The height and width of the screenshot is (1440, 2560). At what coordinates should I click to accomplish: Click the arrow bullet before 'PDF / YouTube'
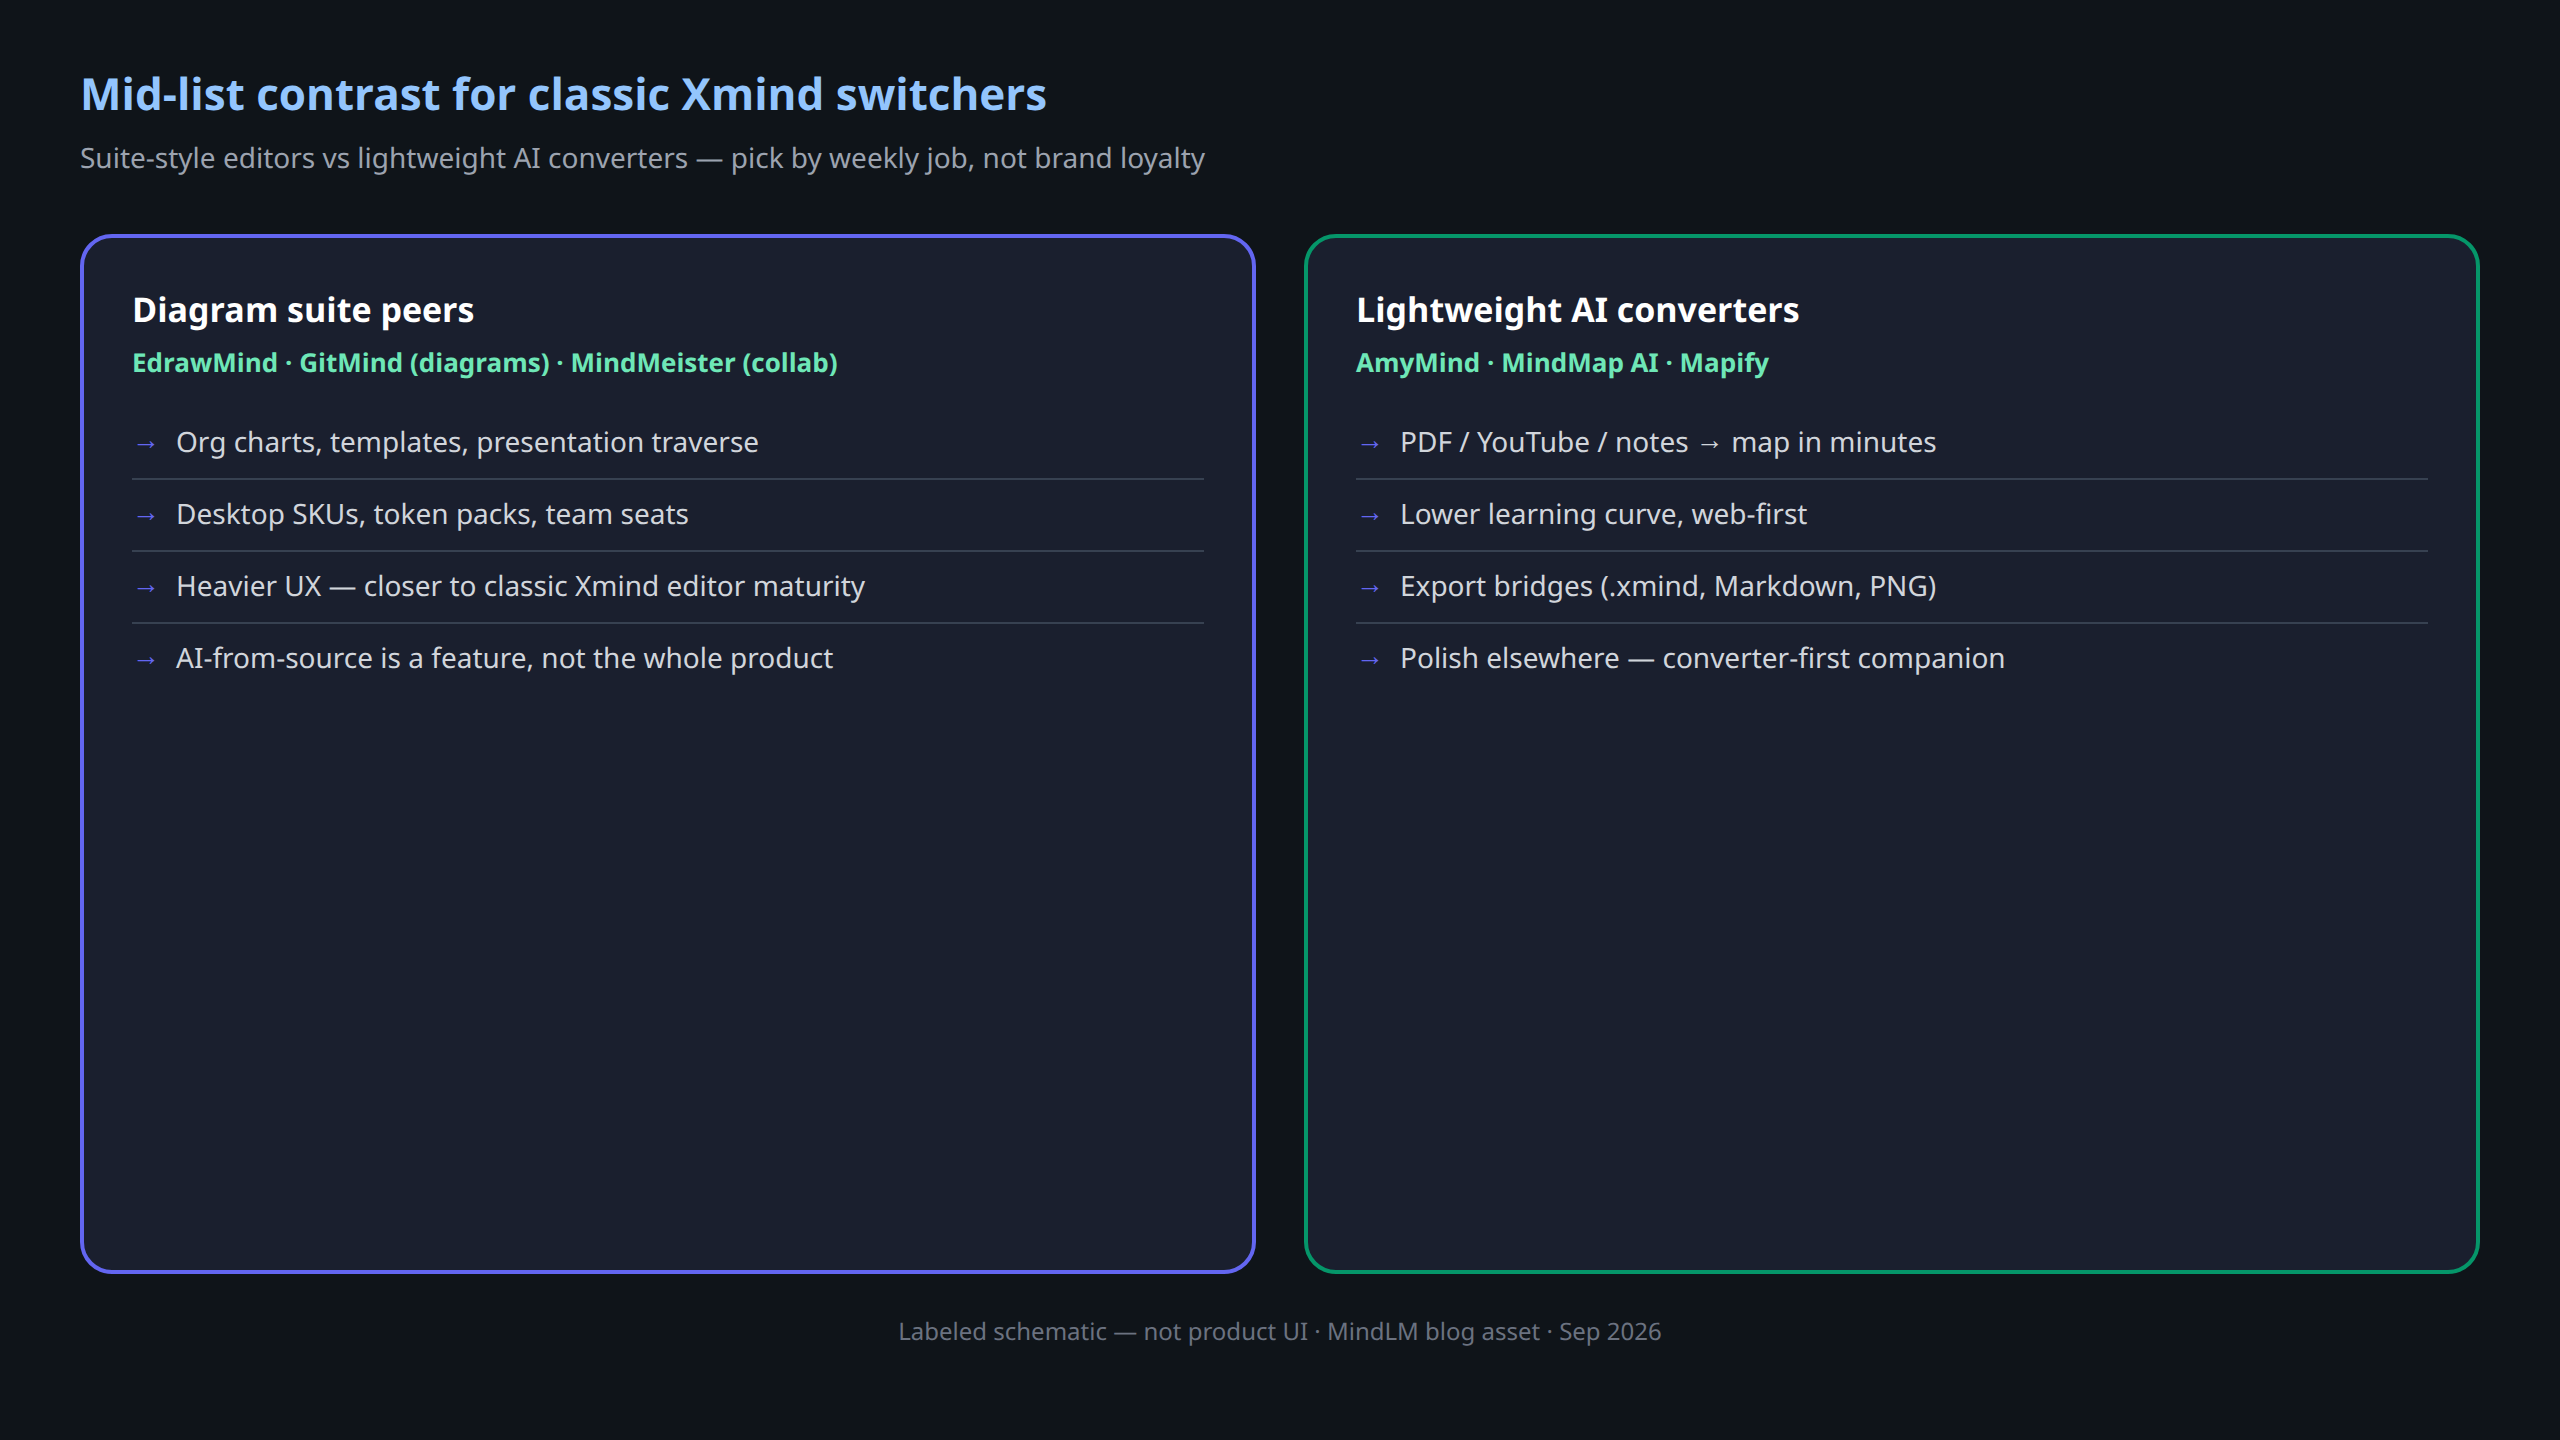[x=1370, y=444]
